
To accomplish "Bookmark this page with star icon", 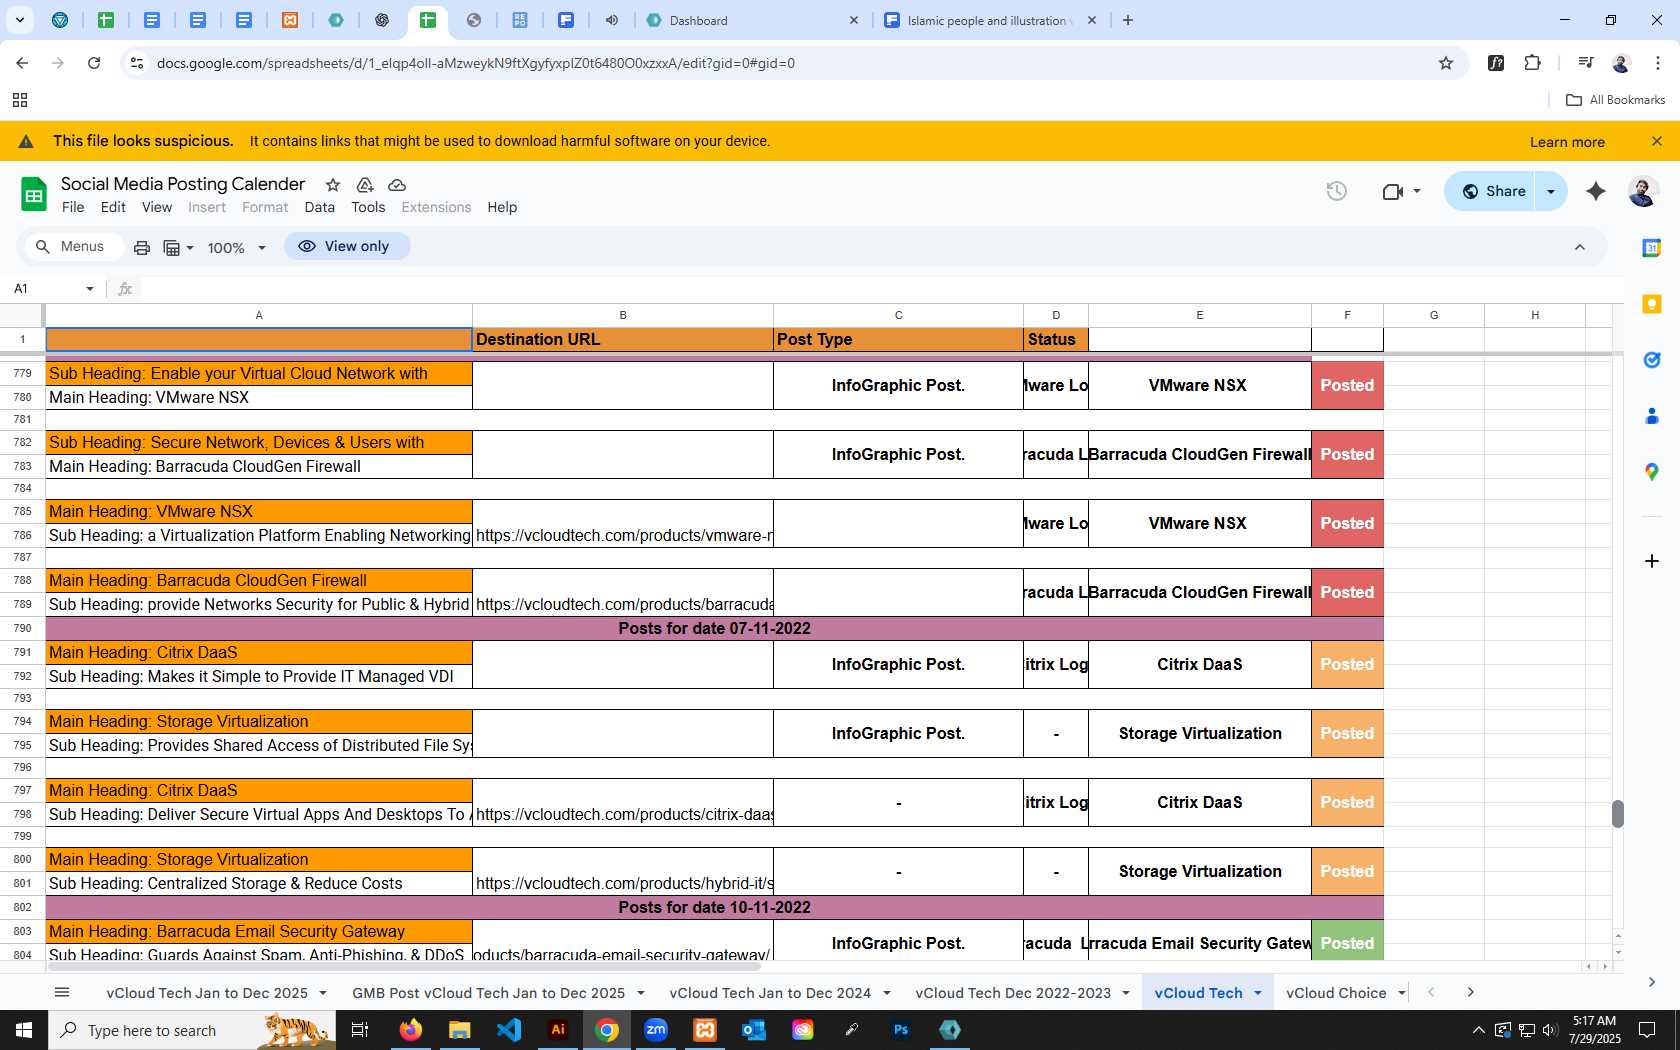I will coord(1446,63).
